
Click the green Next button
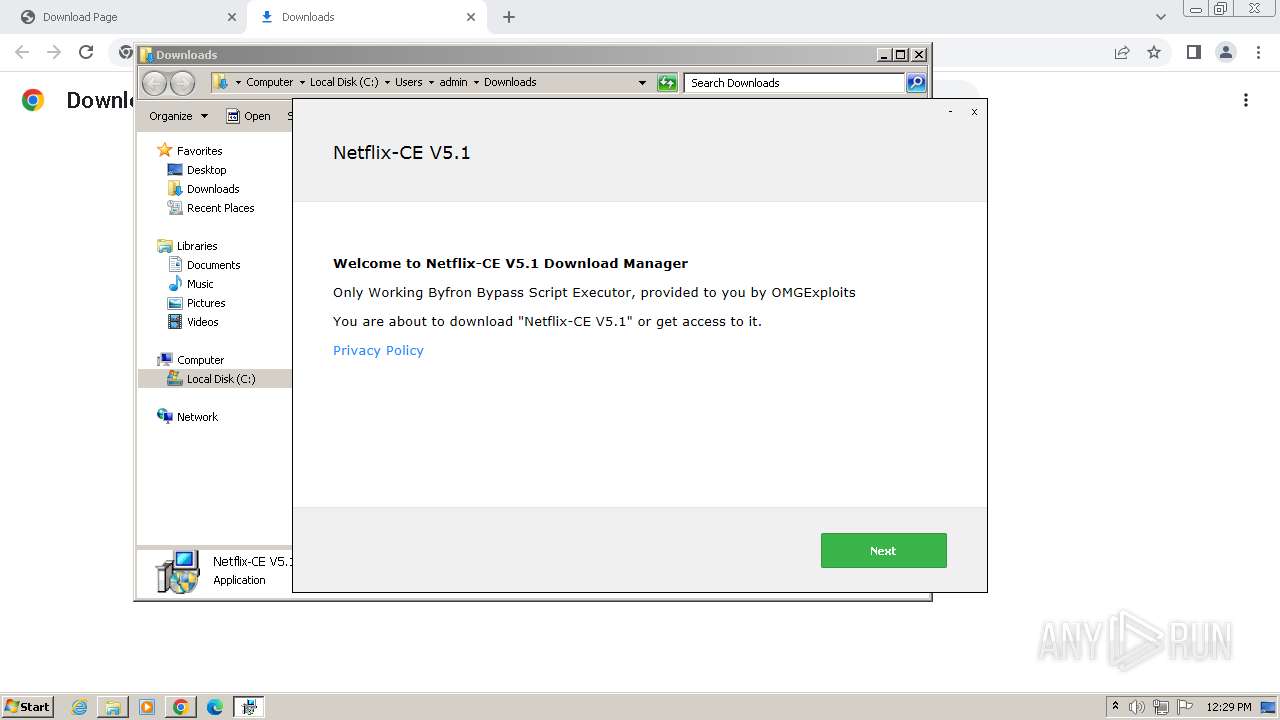(883, 550)
